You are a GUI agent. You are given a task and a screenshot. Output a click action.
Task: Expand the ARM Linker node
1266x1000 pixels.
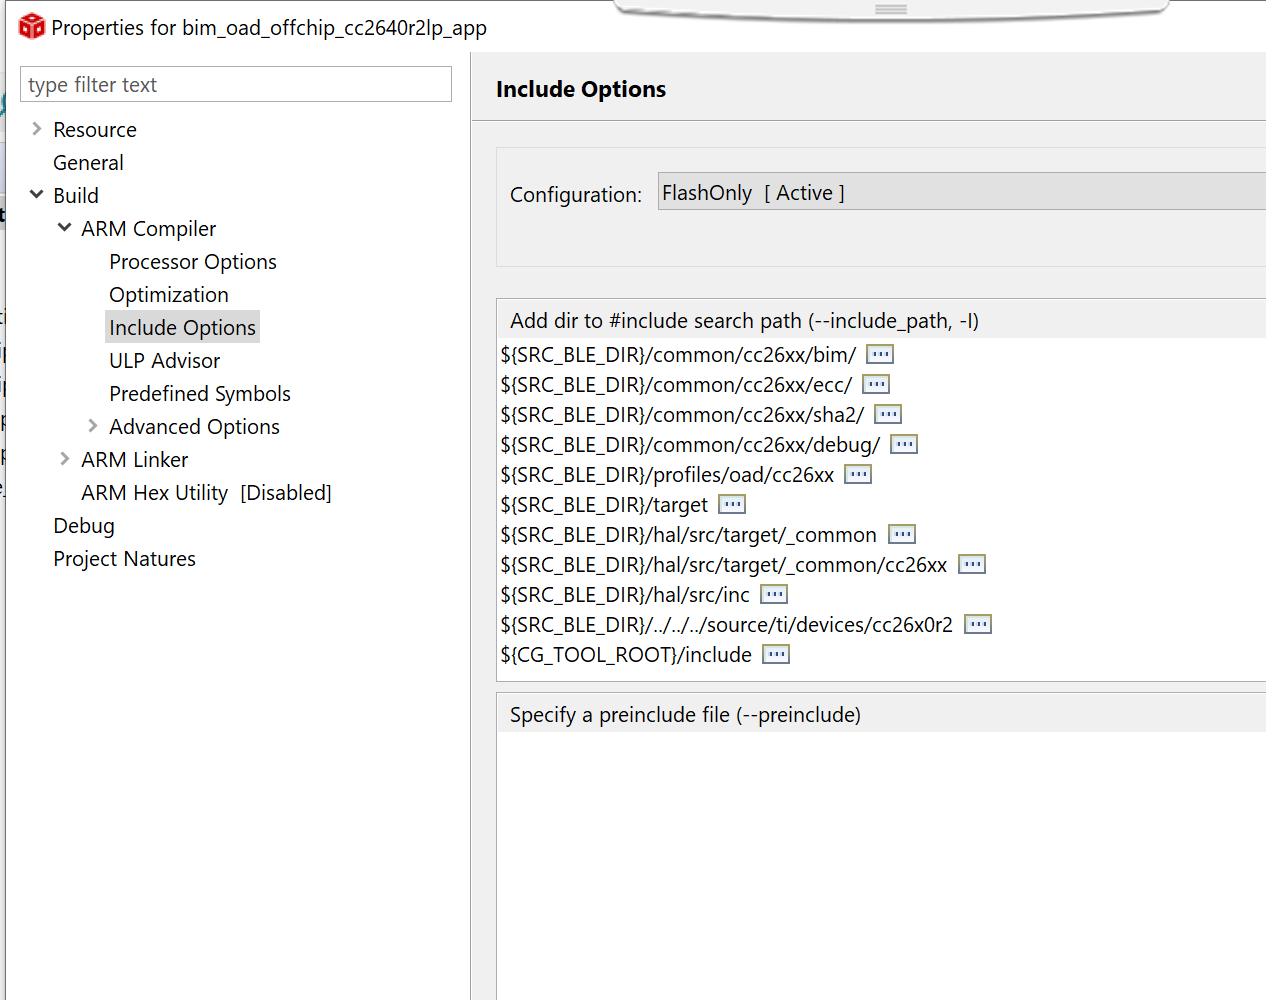coord(65,459)
